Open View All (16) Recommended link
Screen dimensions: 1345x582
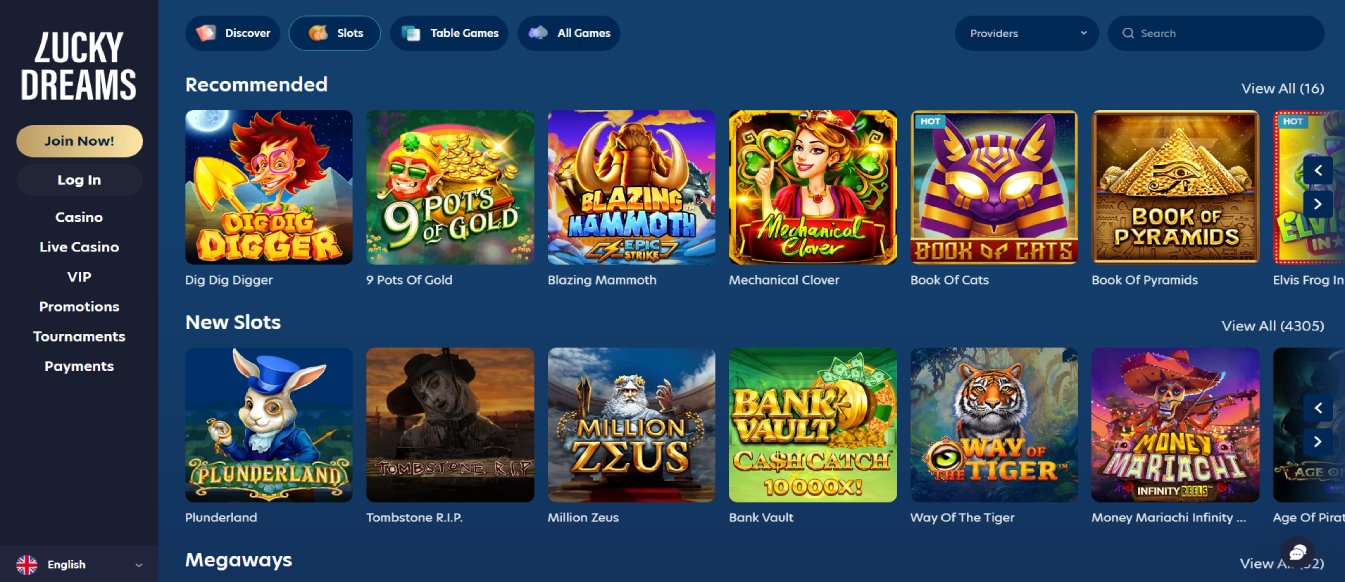click(x=1282, y=88)
